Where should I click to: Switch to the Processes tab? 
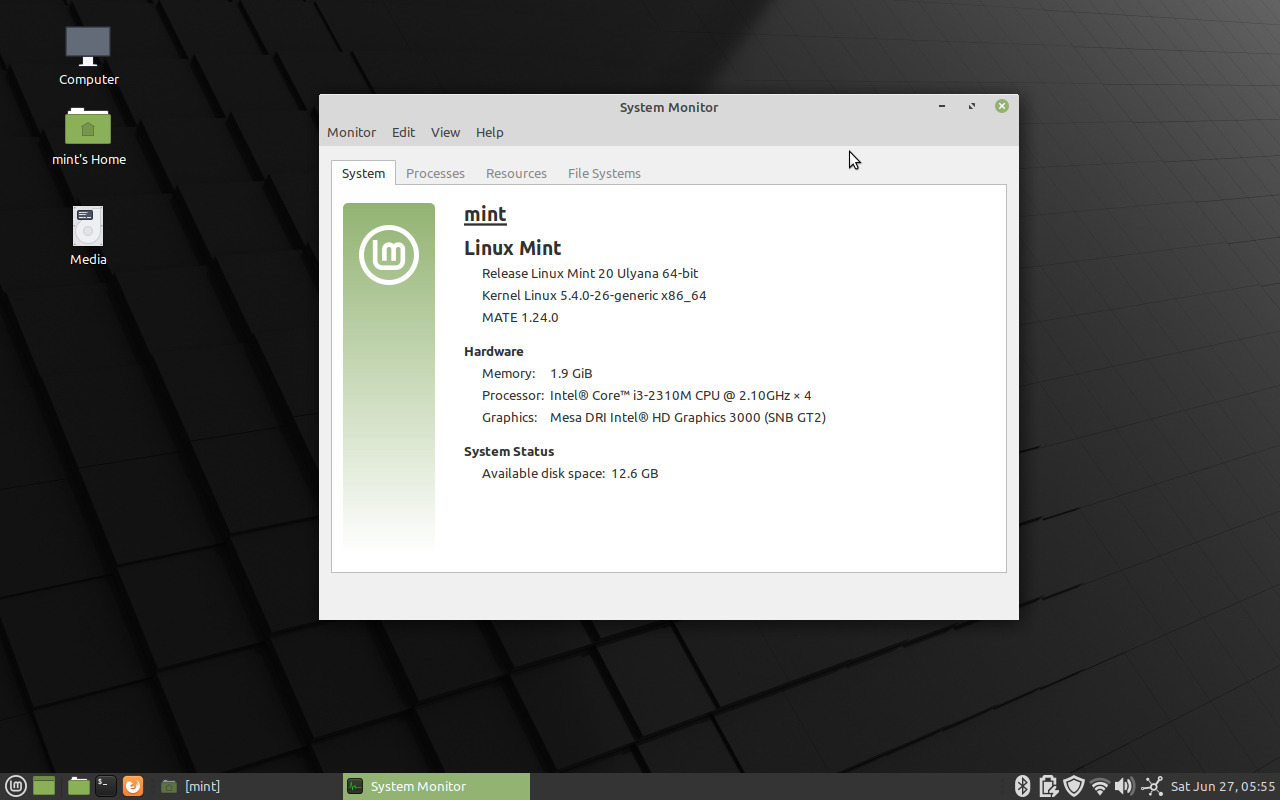point(435,173)
